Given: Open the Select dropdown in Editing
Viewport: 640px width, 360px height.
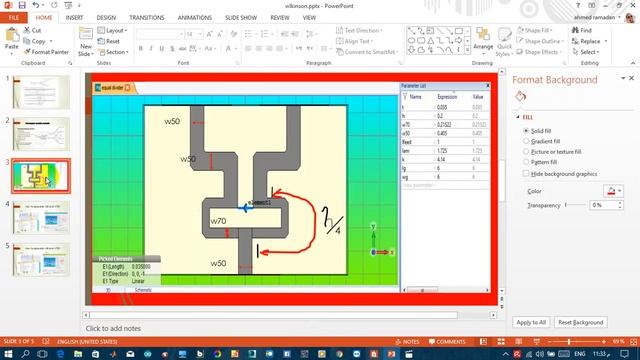Looking at the screenshot, I should click(x=586, y=52).
